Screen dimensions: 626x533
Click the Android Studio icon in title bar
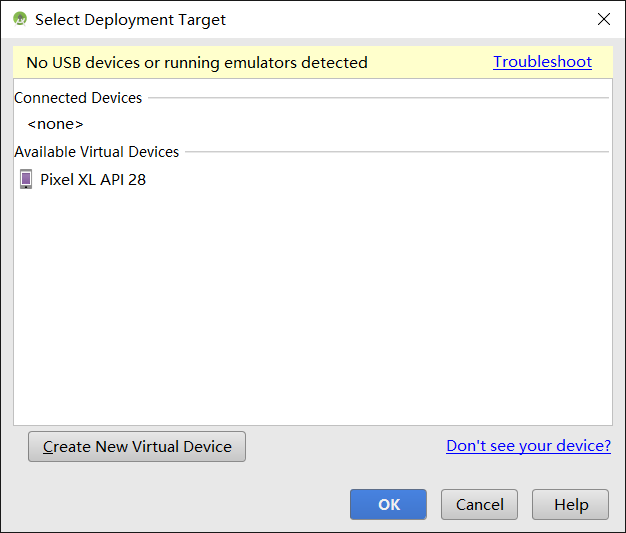pyautogui.click(x=20, y=19)
